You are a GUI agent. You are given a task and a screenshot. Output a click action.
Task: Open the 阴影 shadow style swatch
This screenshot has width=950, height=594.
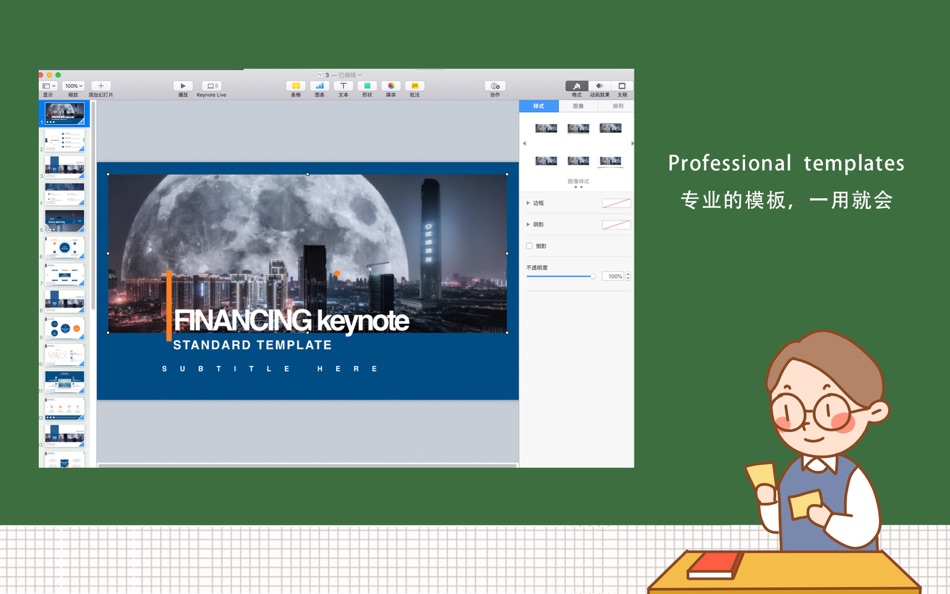point(616,225)
